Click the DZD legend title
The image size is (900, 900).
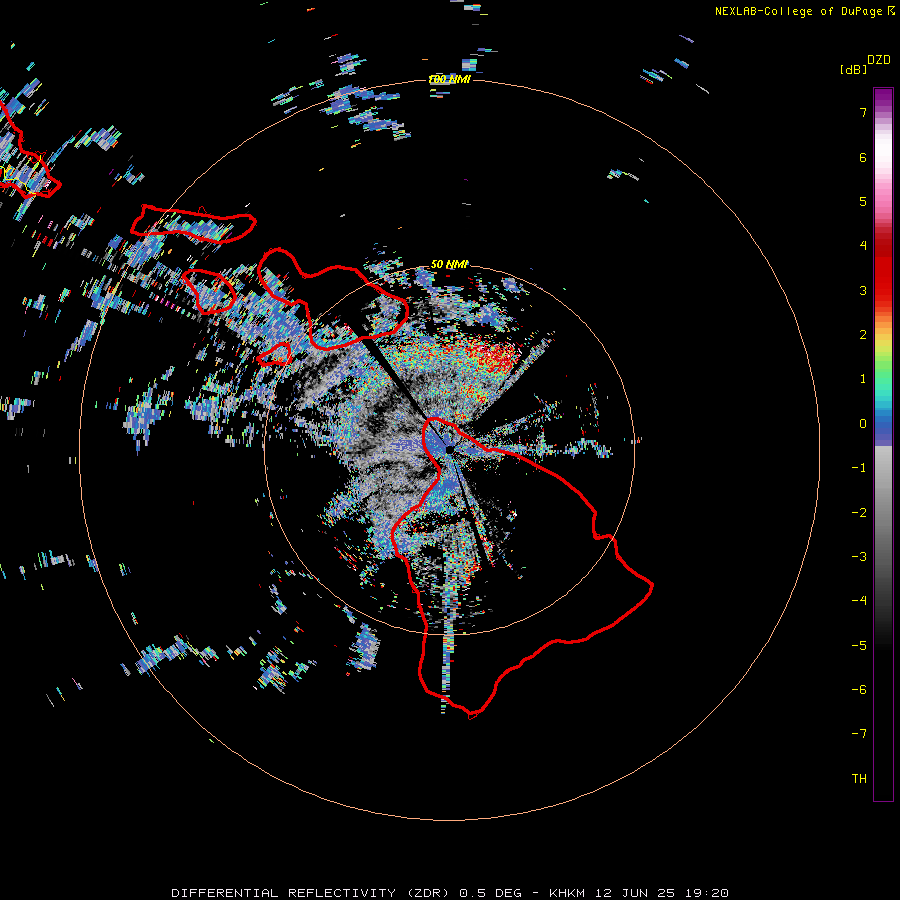[879, 60]
